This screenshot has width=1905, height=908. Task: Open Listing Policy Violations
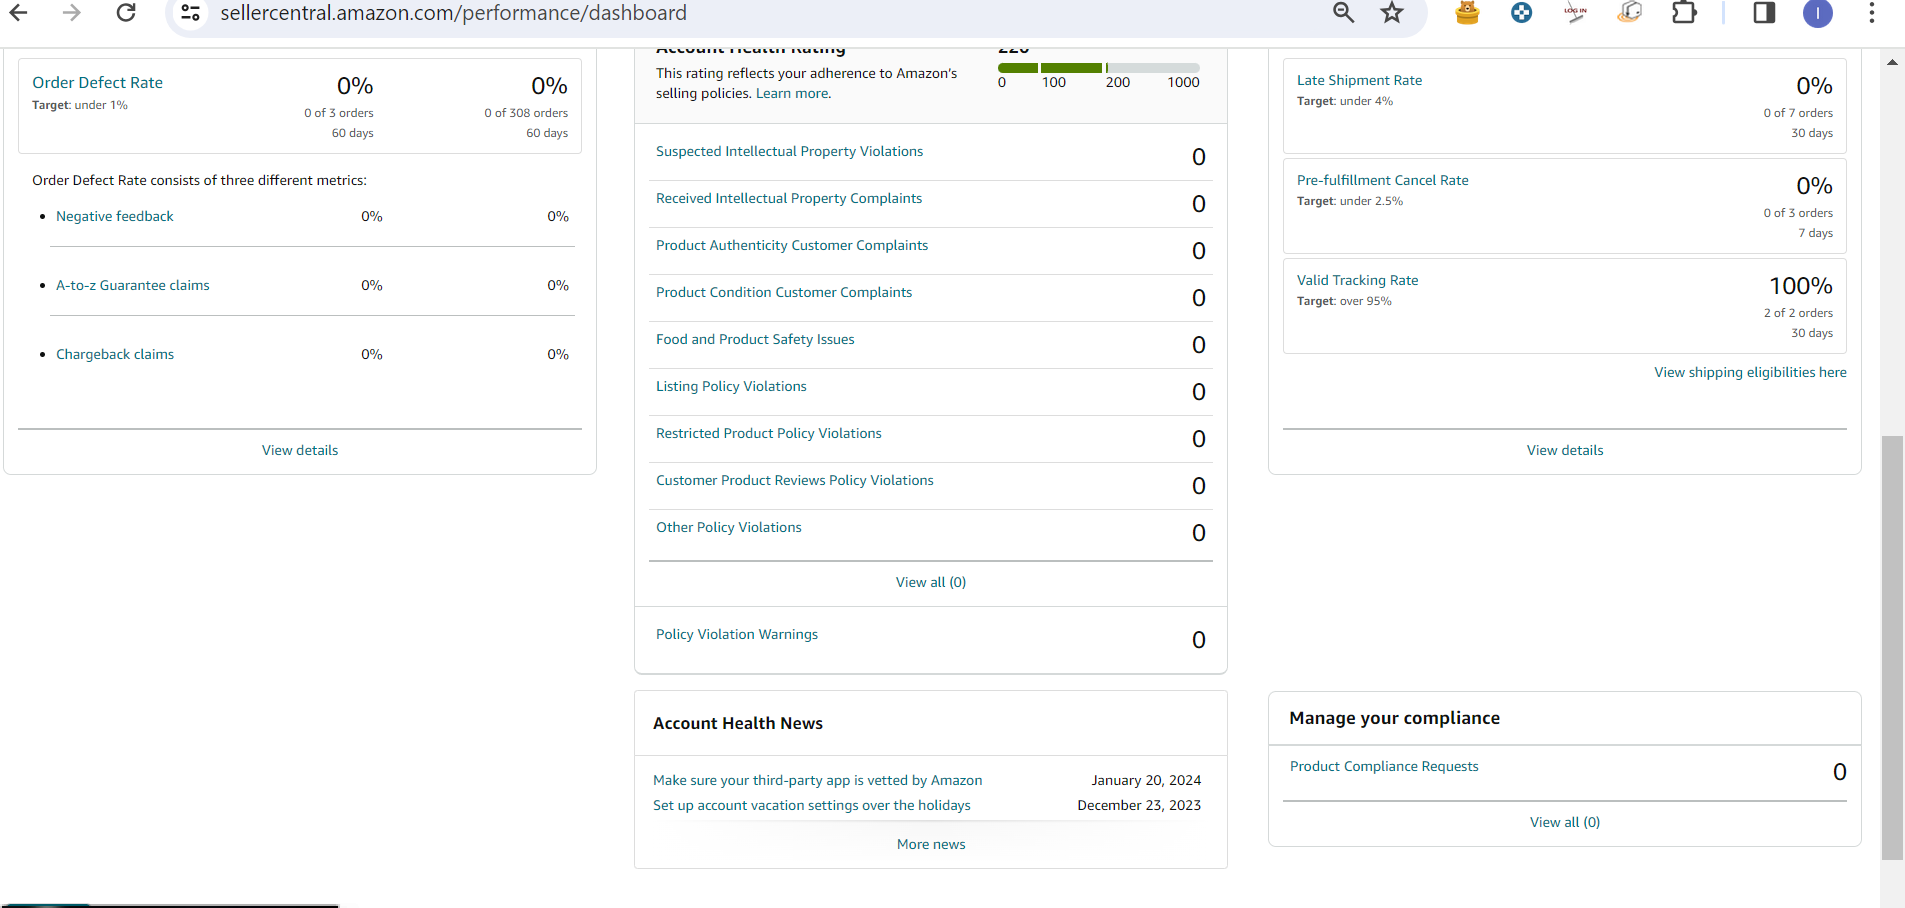[x=731, y=386]
